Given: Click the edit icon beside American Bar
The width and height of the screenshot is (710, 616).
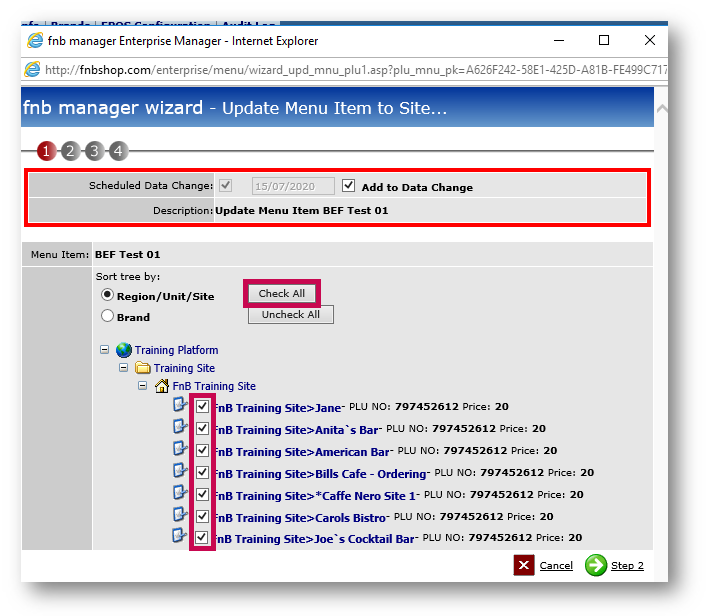Looking at the screenshot, I should [x=180, y=448].
